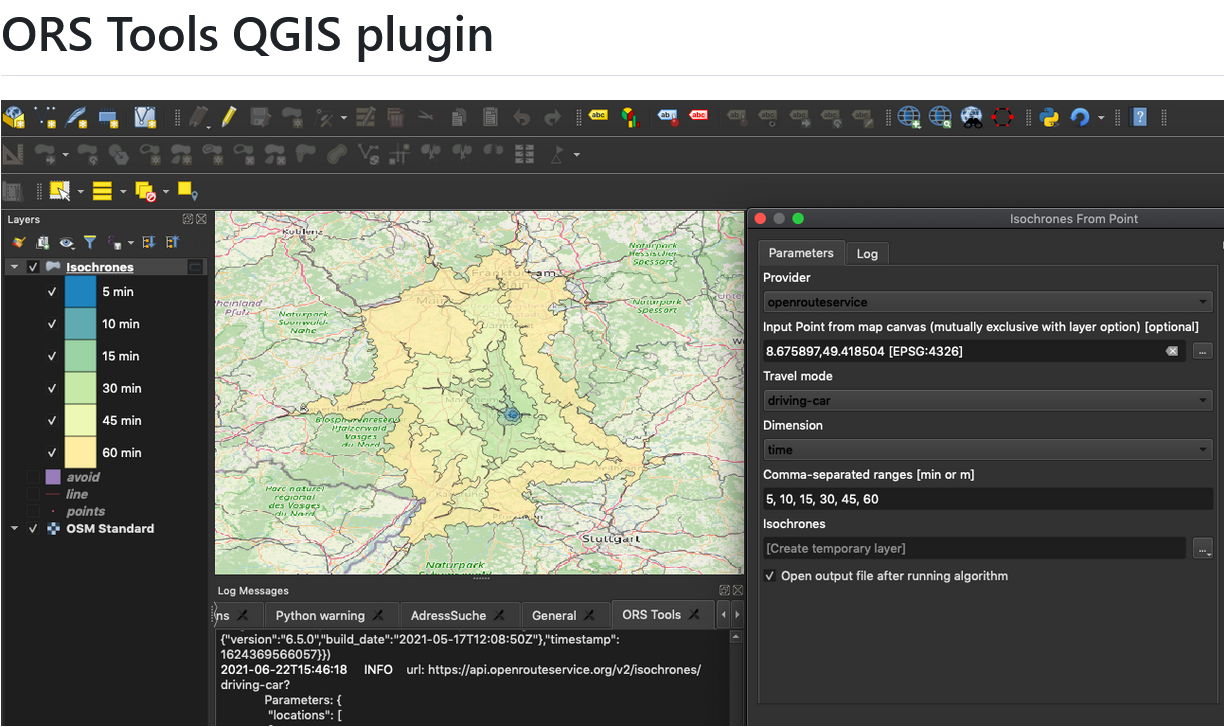Click the comma-separated ranges input field
This screenshot has width=1224, height=727.
[x=987, y=498]
